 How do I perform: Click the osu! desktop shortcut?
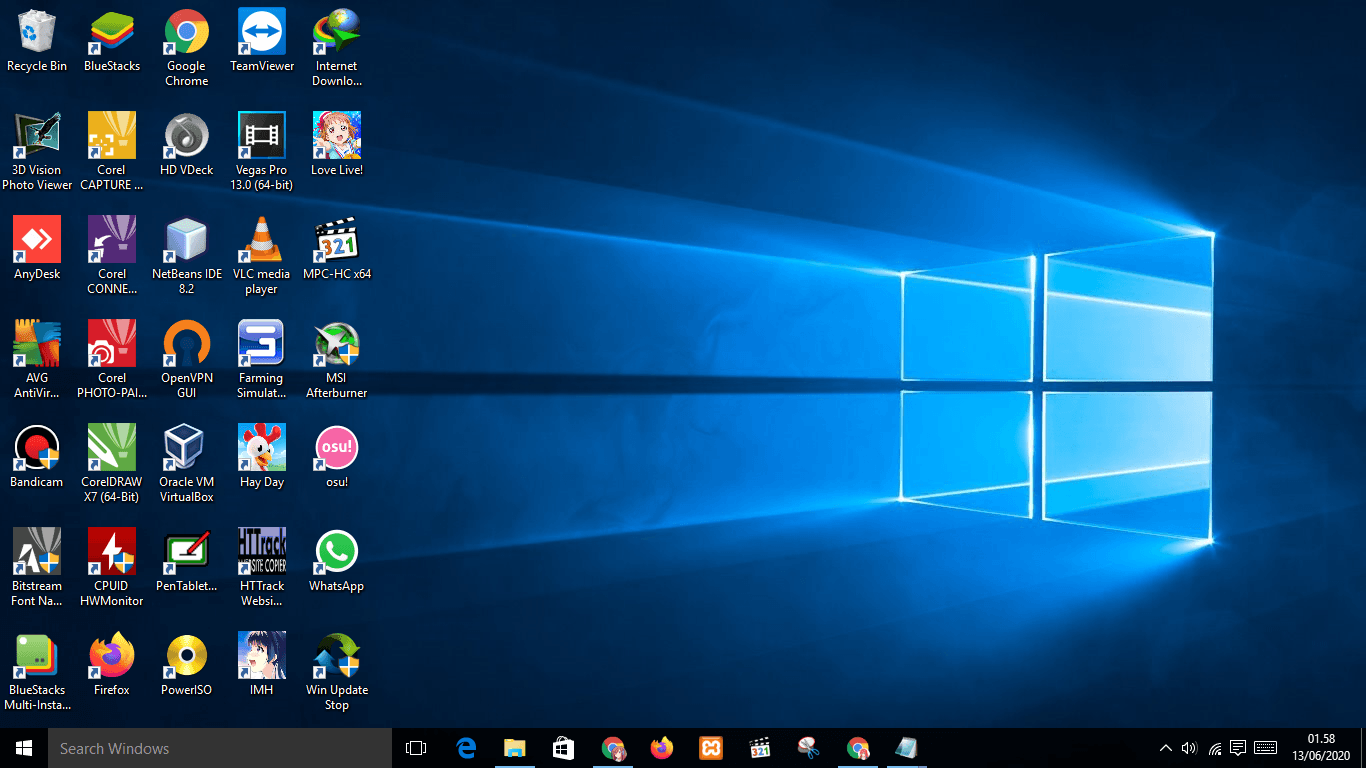pos(337,456)
